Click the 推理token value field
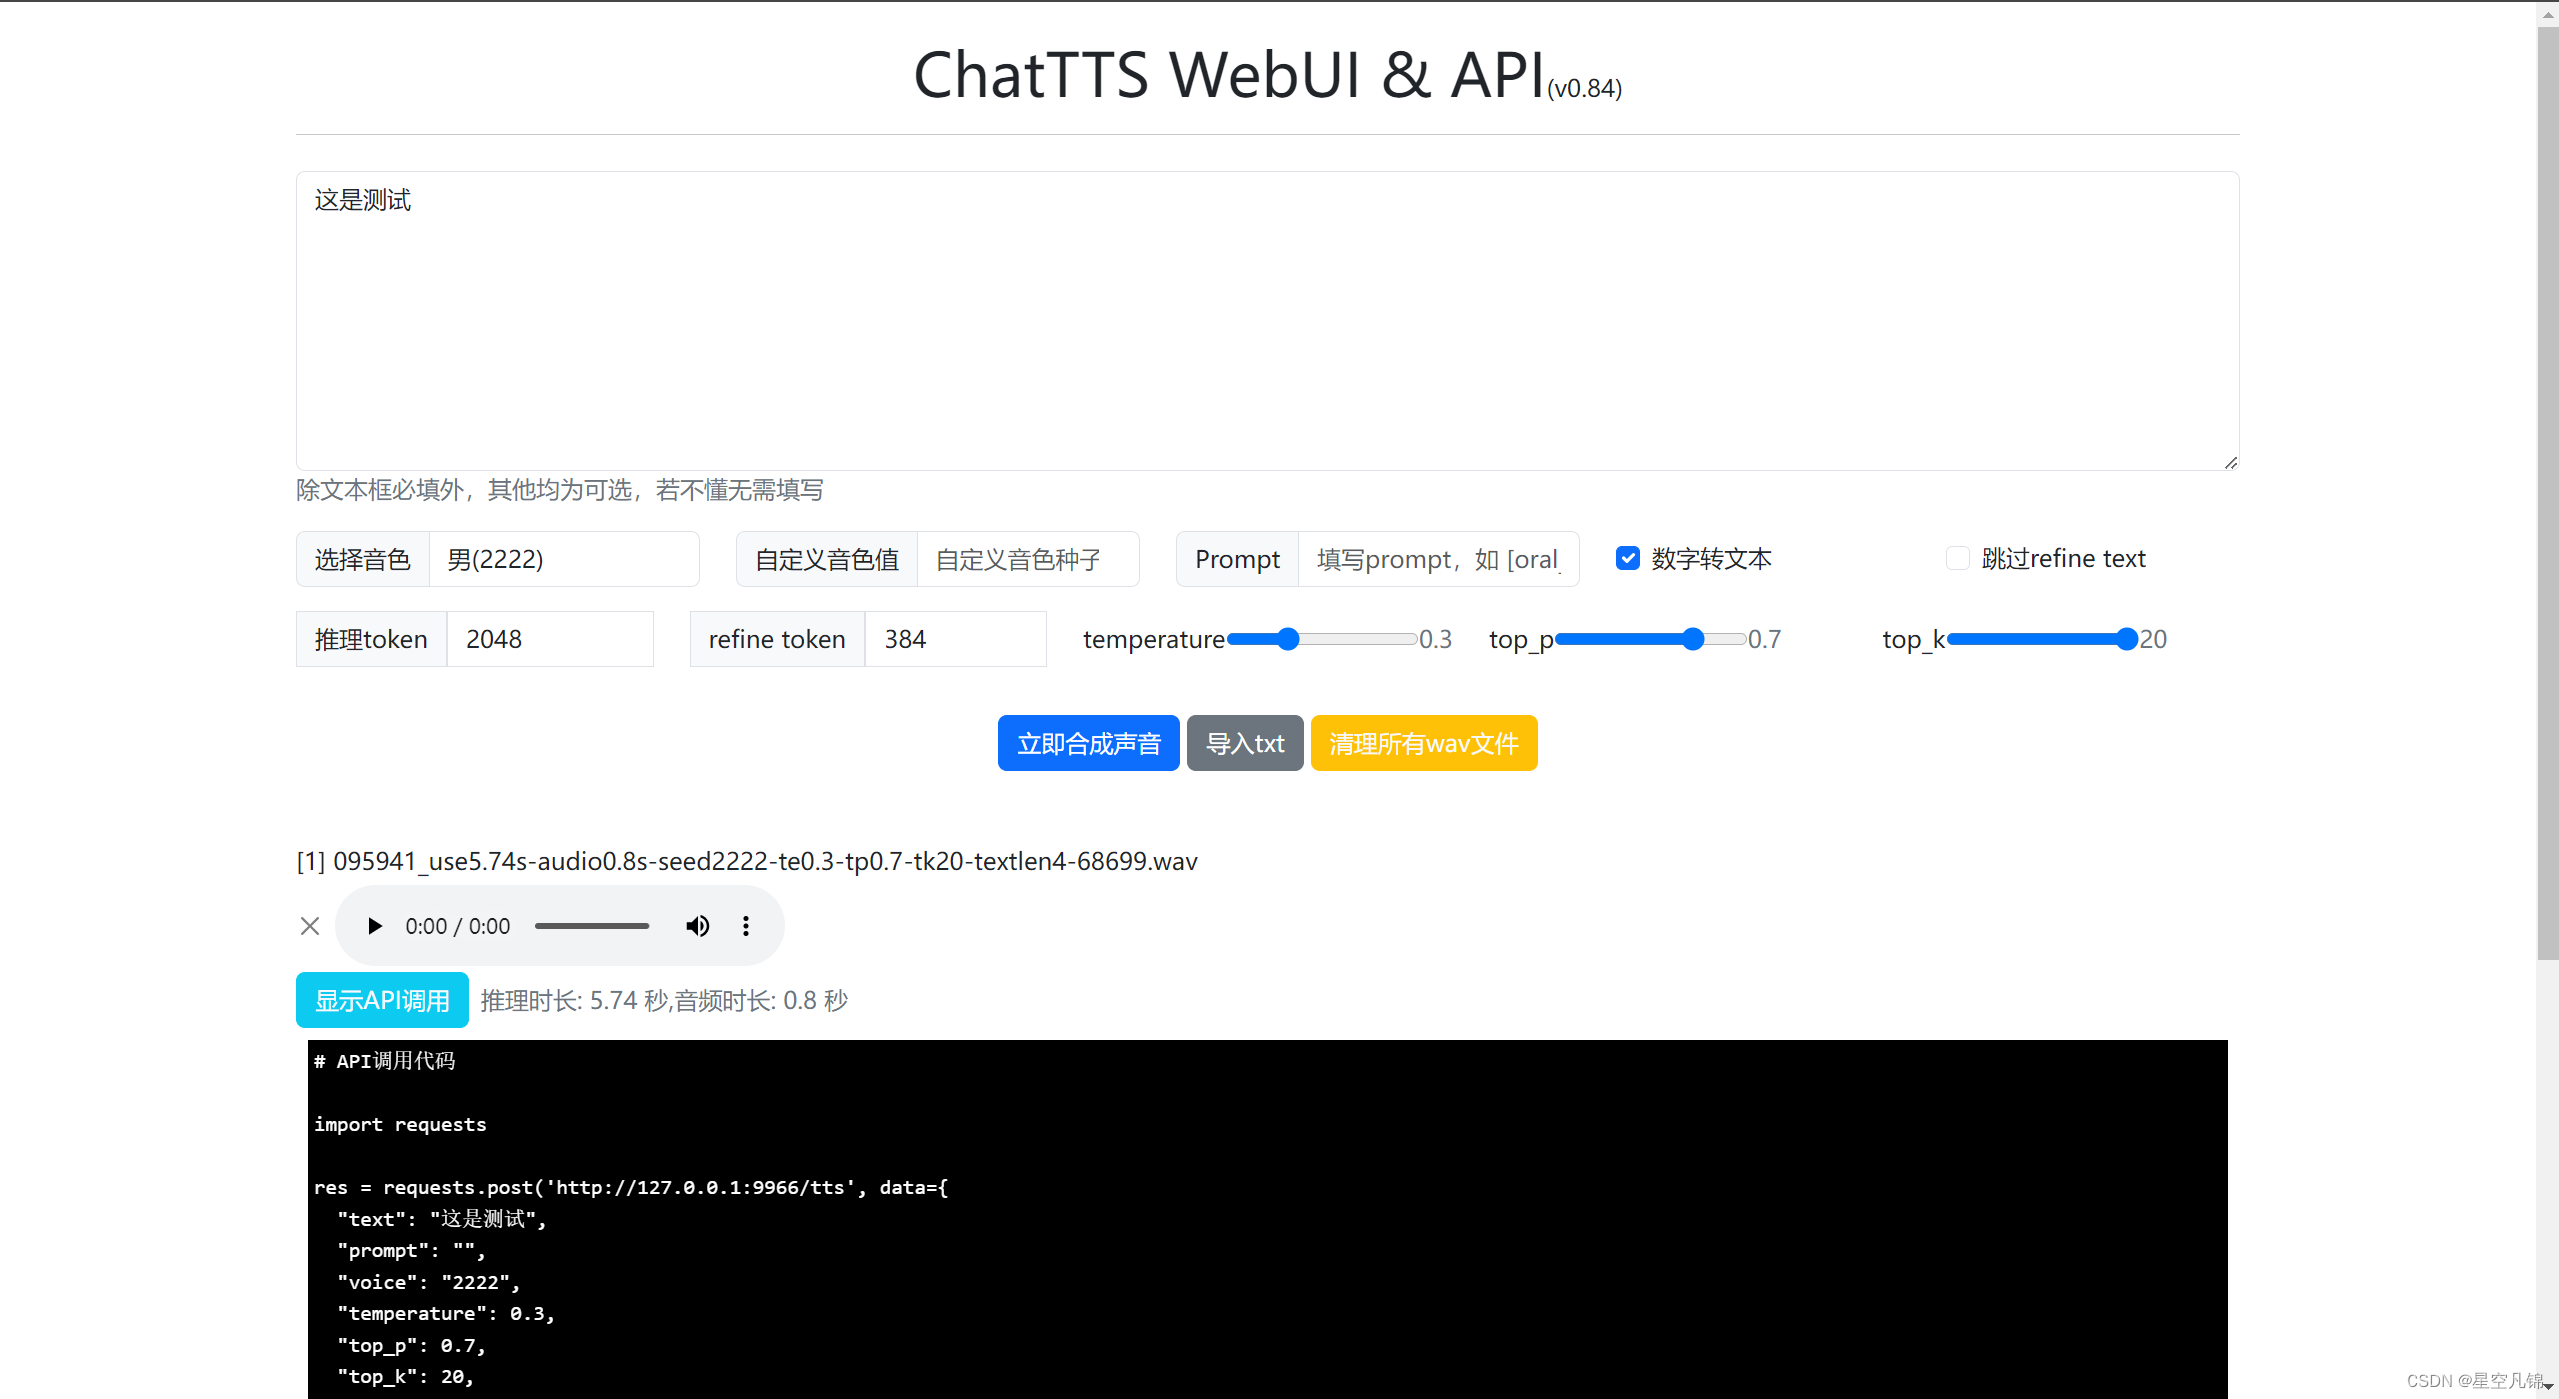This screenshot has width=2559, height=1399. pos(549,639)
